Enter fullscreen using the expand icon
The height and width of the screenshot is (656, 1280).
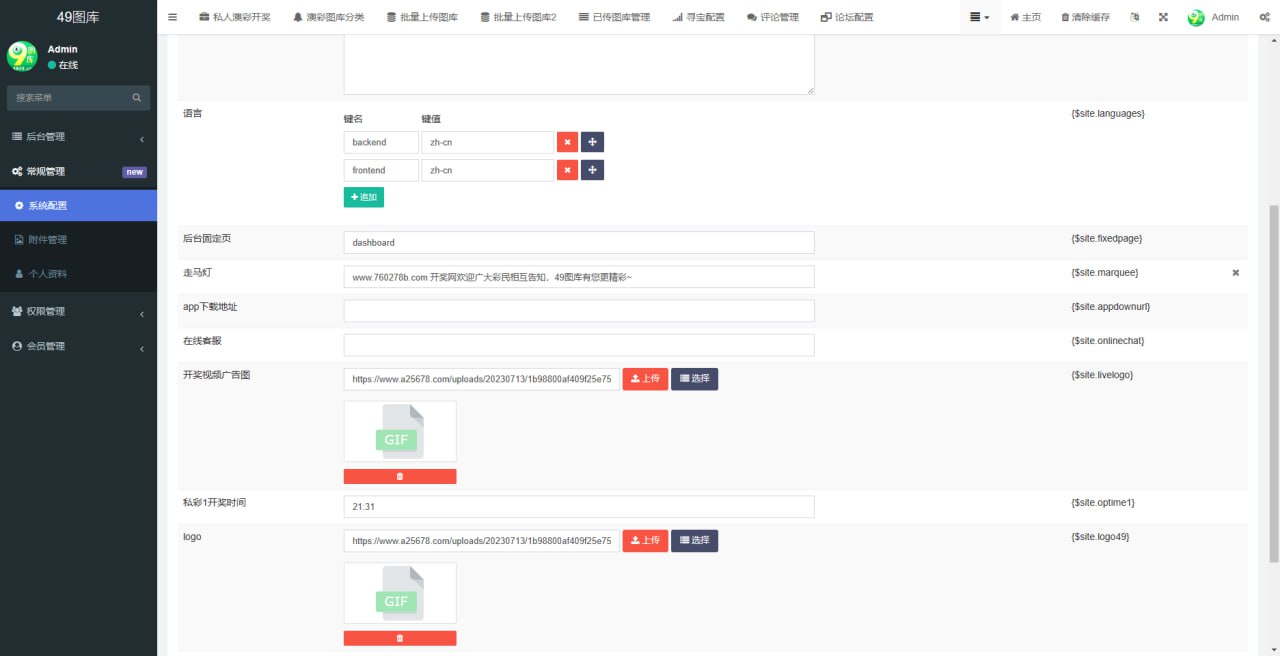tap(1163, 16)
